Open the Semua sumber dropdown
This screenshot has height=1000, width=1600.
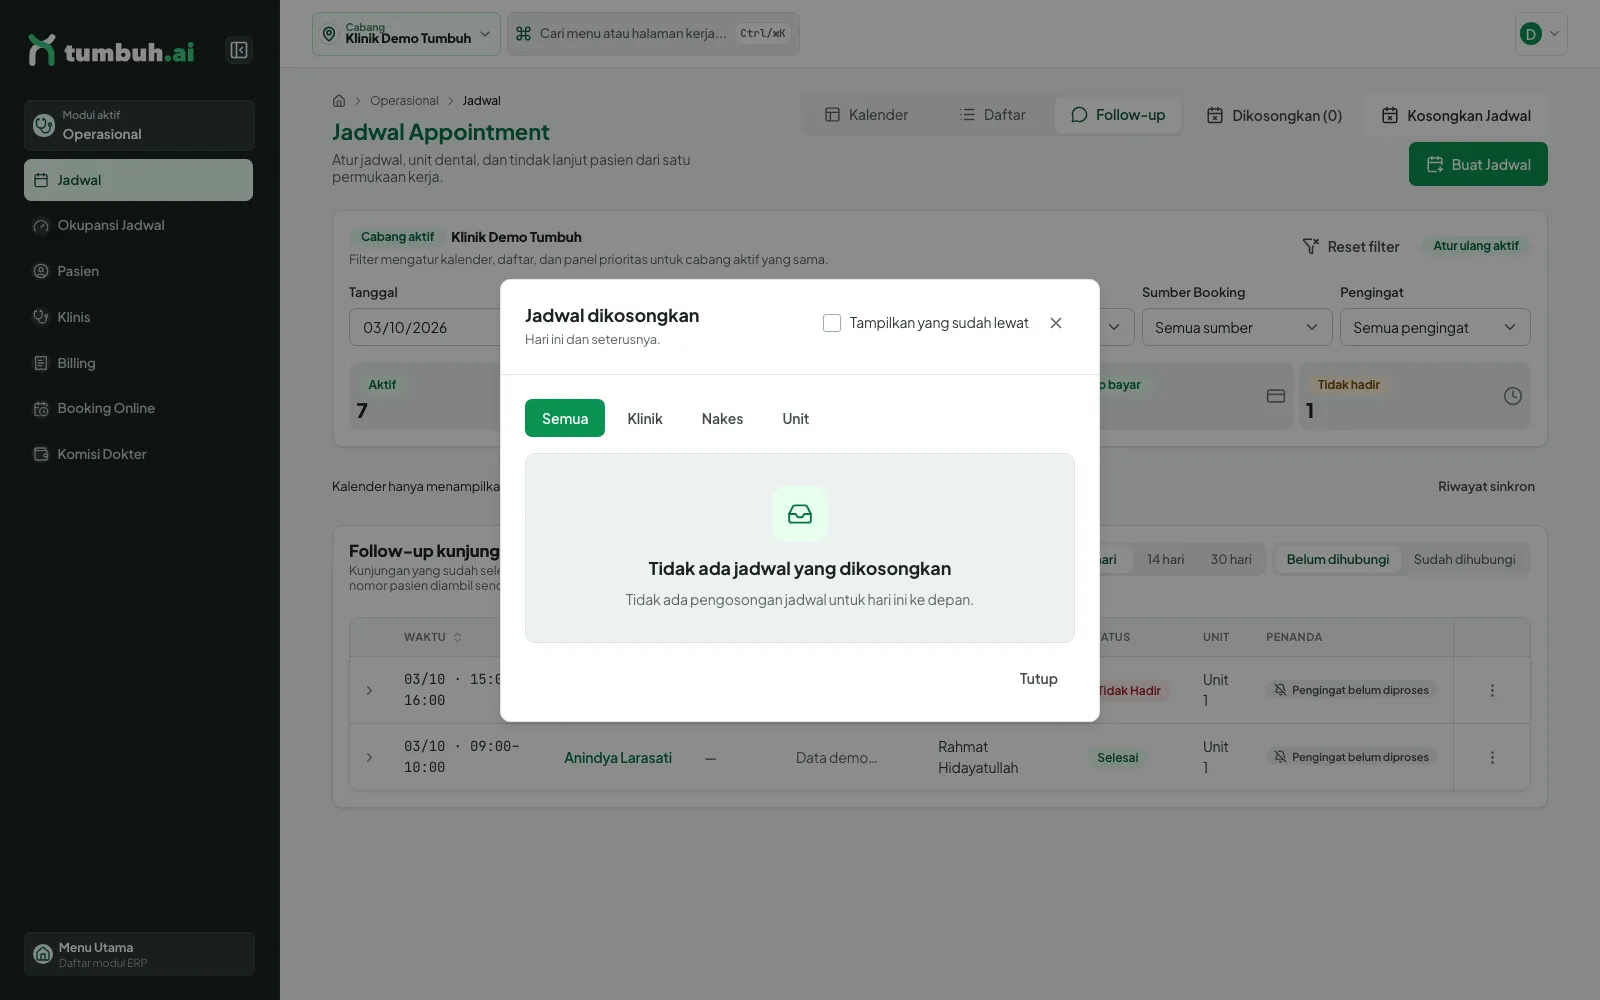[x=1237, y=327]
